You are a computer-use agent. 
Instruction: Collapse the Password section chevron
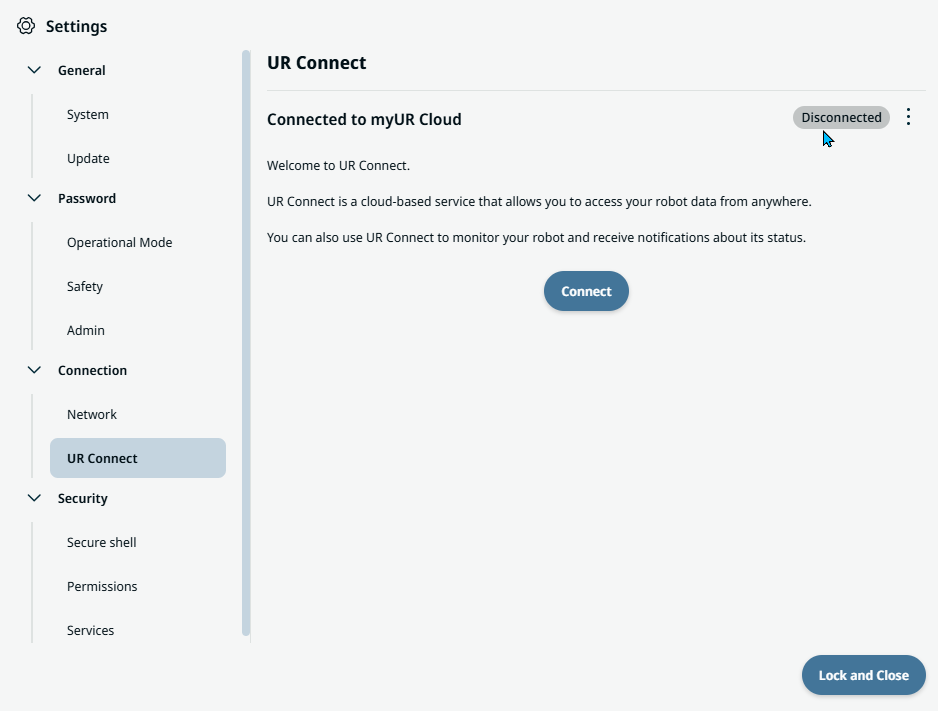pos(35,198)
